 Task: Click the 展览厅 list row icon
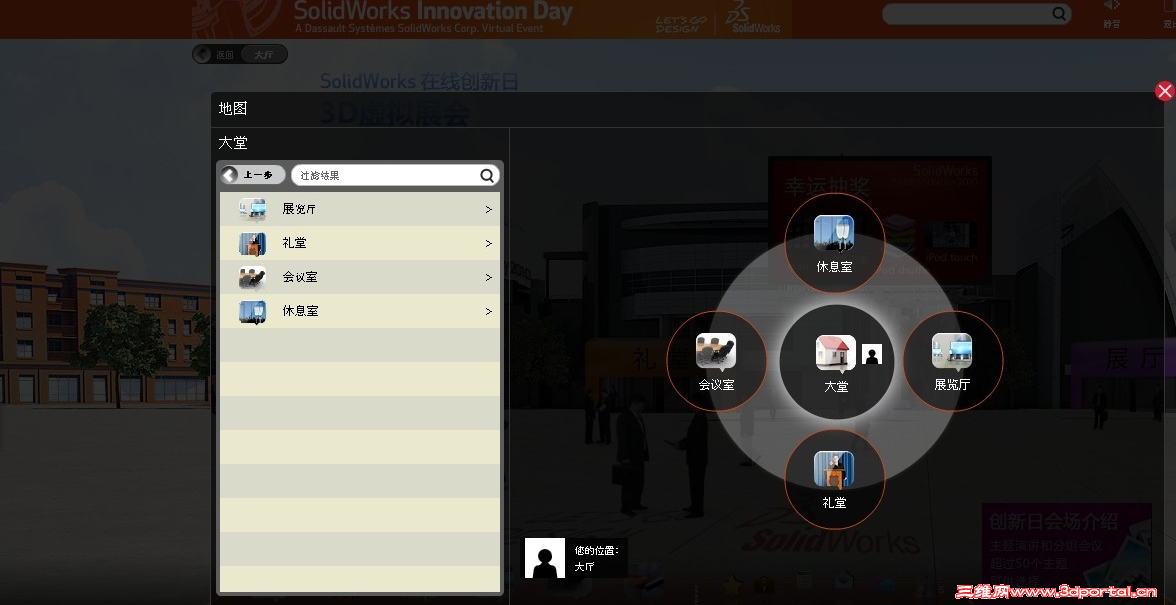253,209
